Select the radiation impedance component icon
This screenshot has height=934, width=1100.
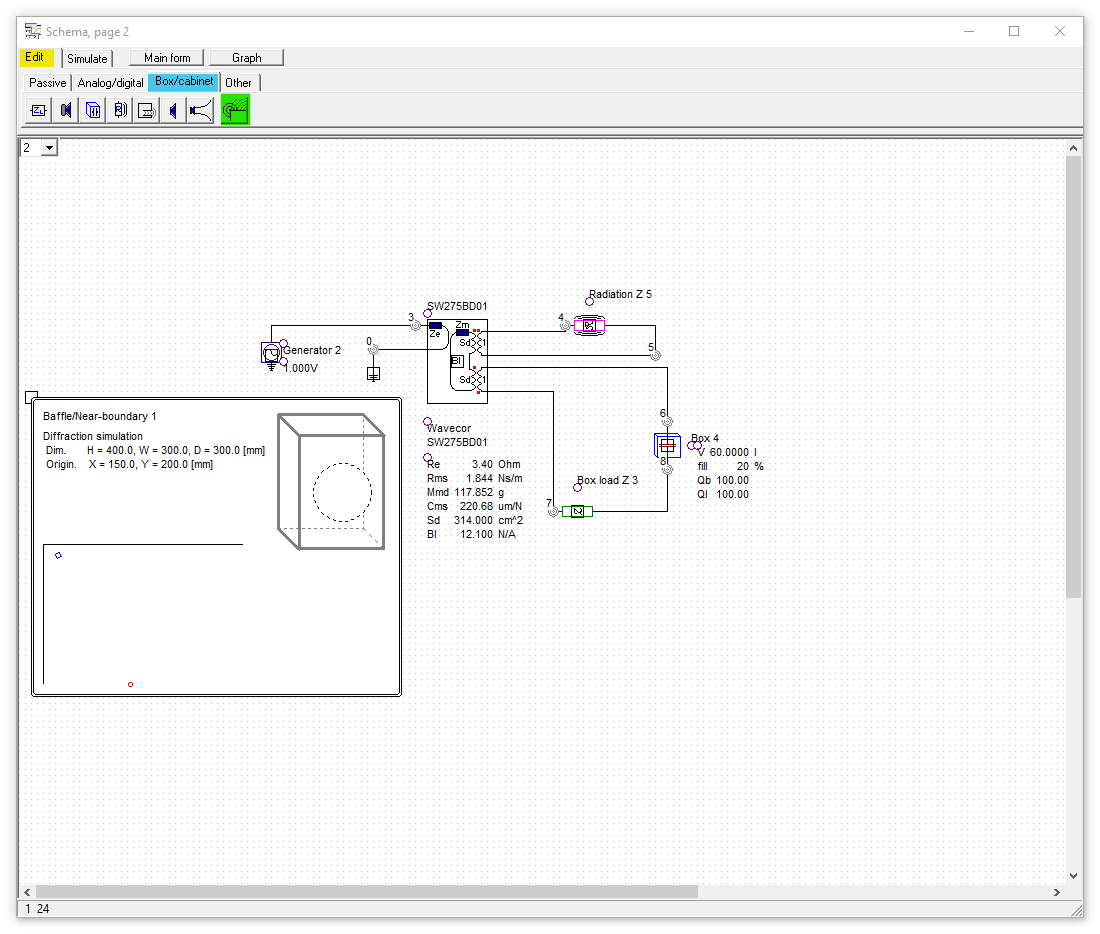pos(119,110)
